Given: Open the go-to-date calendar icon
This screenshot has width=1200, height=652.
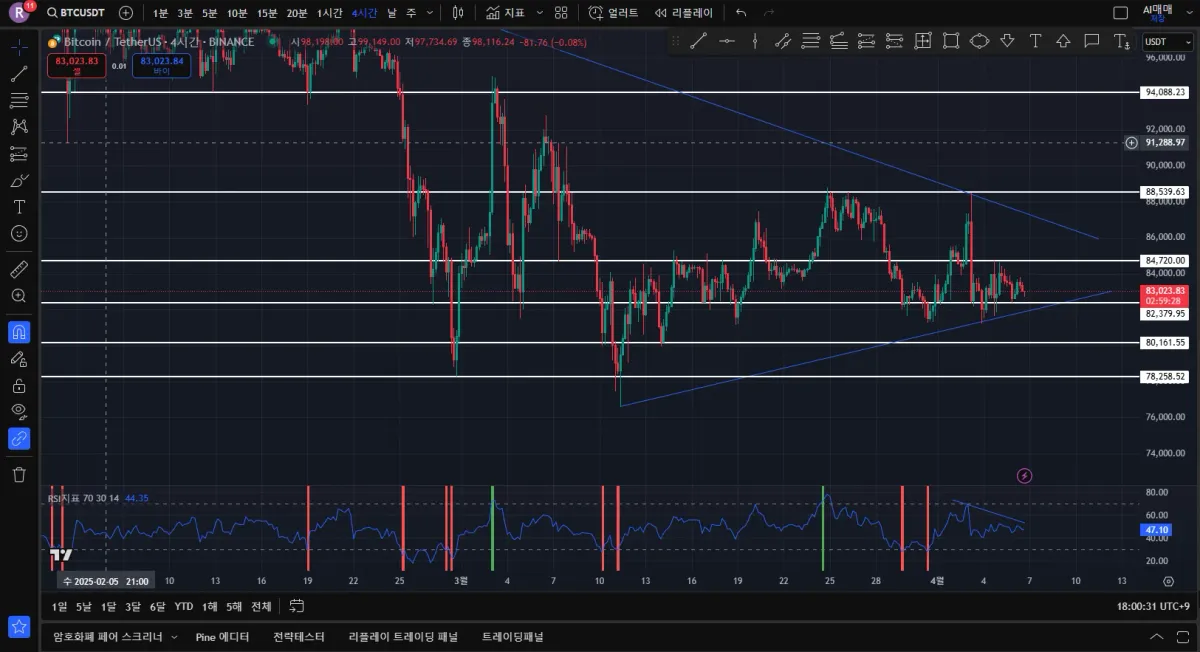Looking at the screenshot, I should click(297, 606).
